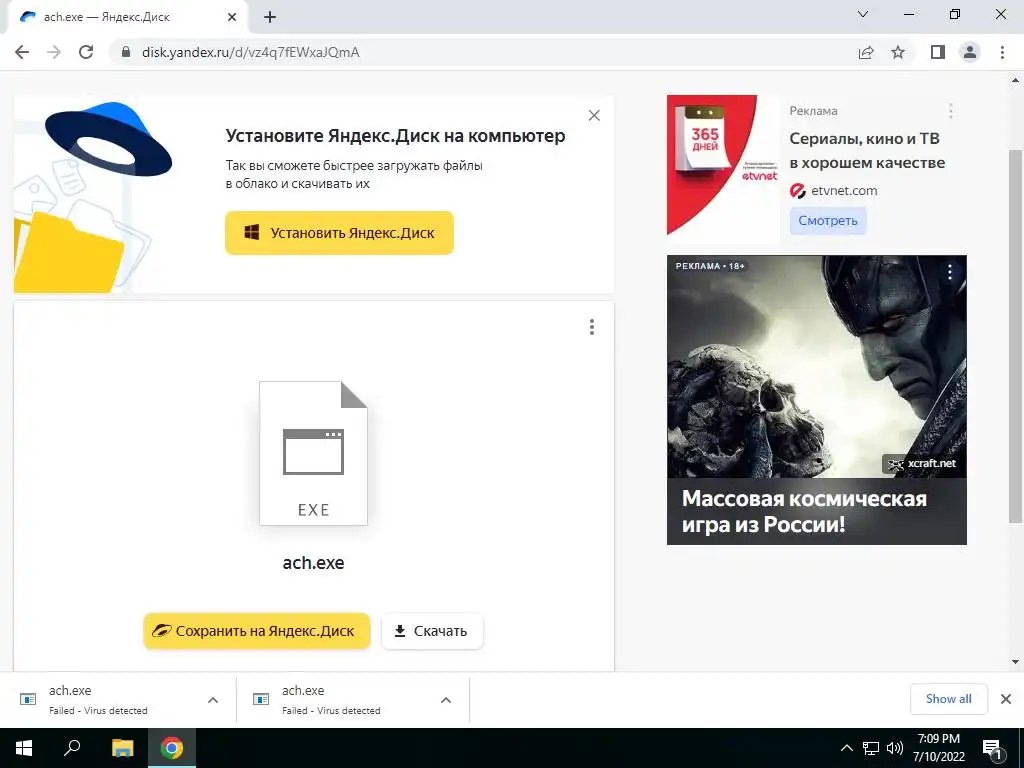Viewport: 1024px width, 768px height.
Task: Close the downloads bar
Action: 1006,699
